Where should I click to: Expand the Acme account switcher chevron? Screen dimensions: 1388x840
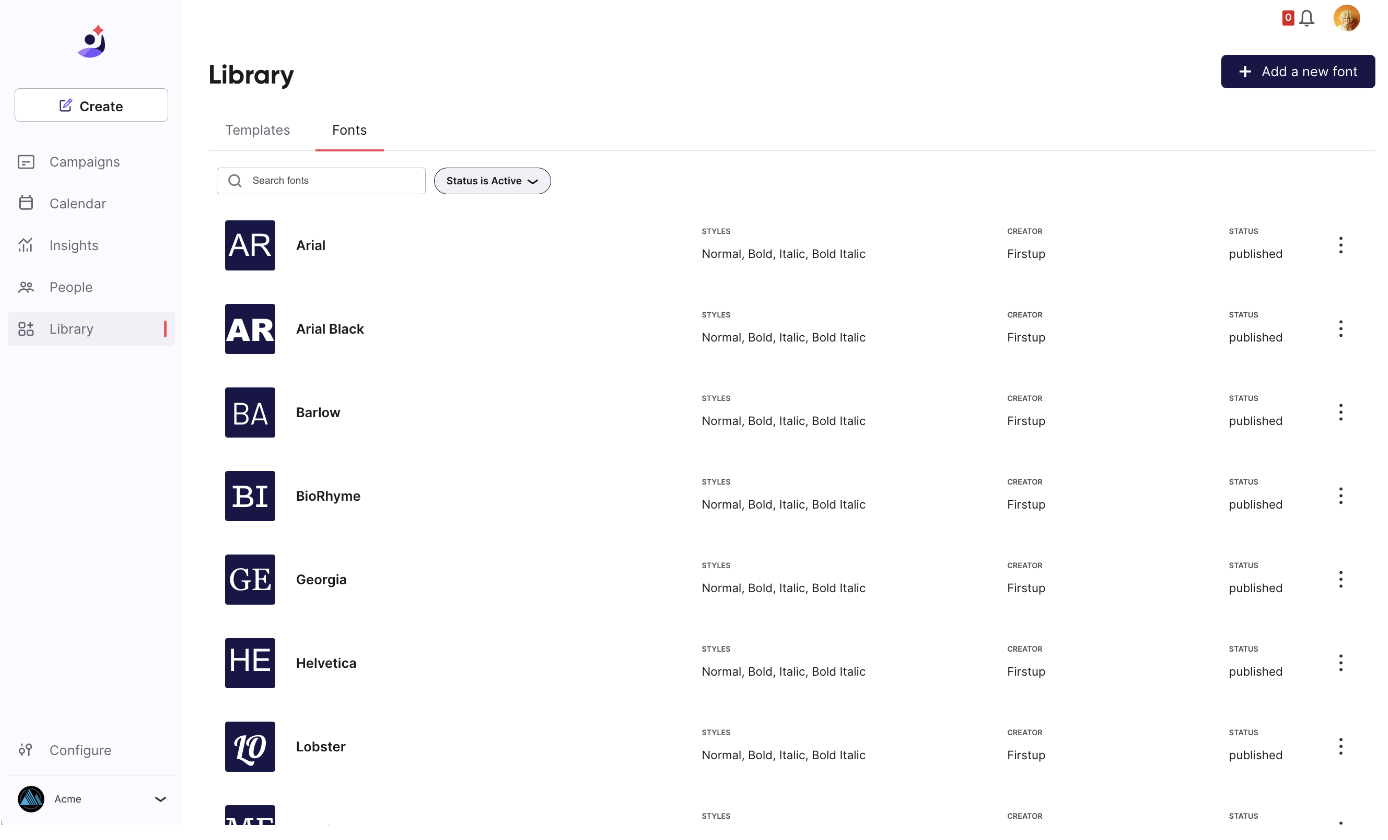pos(160,799)
